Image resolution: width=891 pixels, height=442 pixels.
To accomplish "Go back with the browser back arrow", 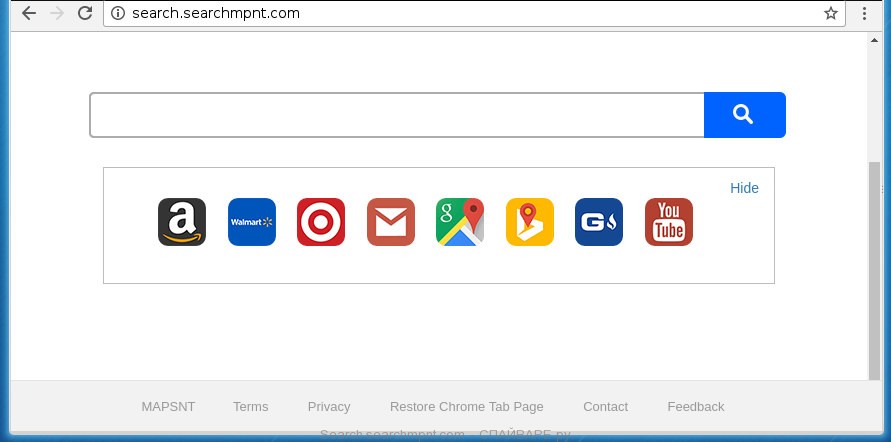I will click(28, 13).
